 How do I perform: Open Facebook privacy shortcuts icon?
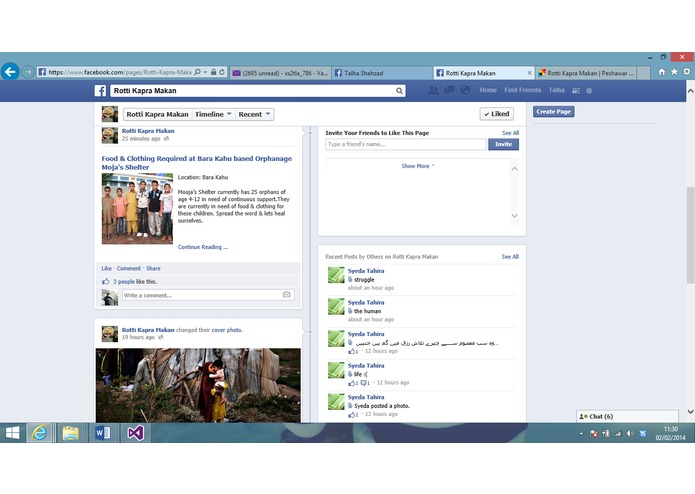[x=576, y=90]
